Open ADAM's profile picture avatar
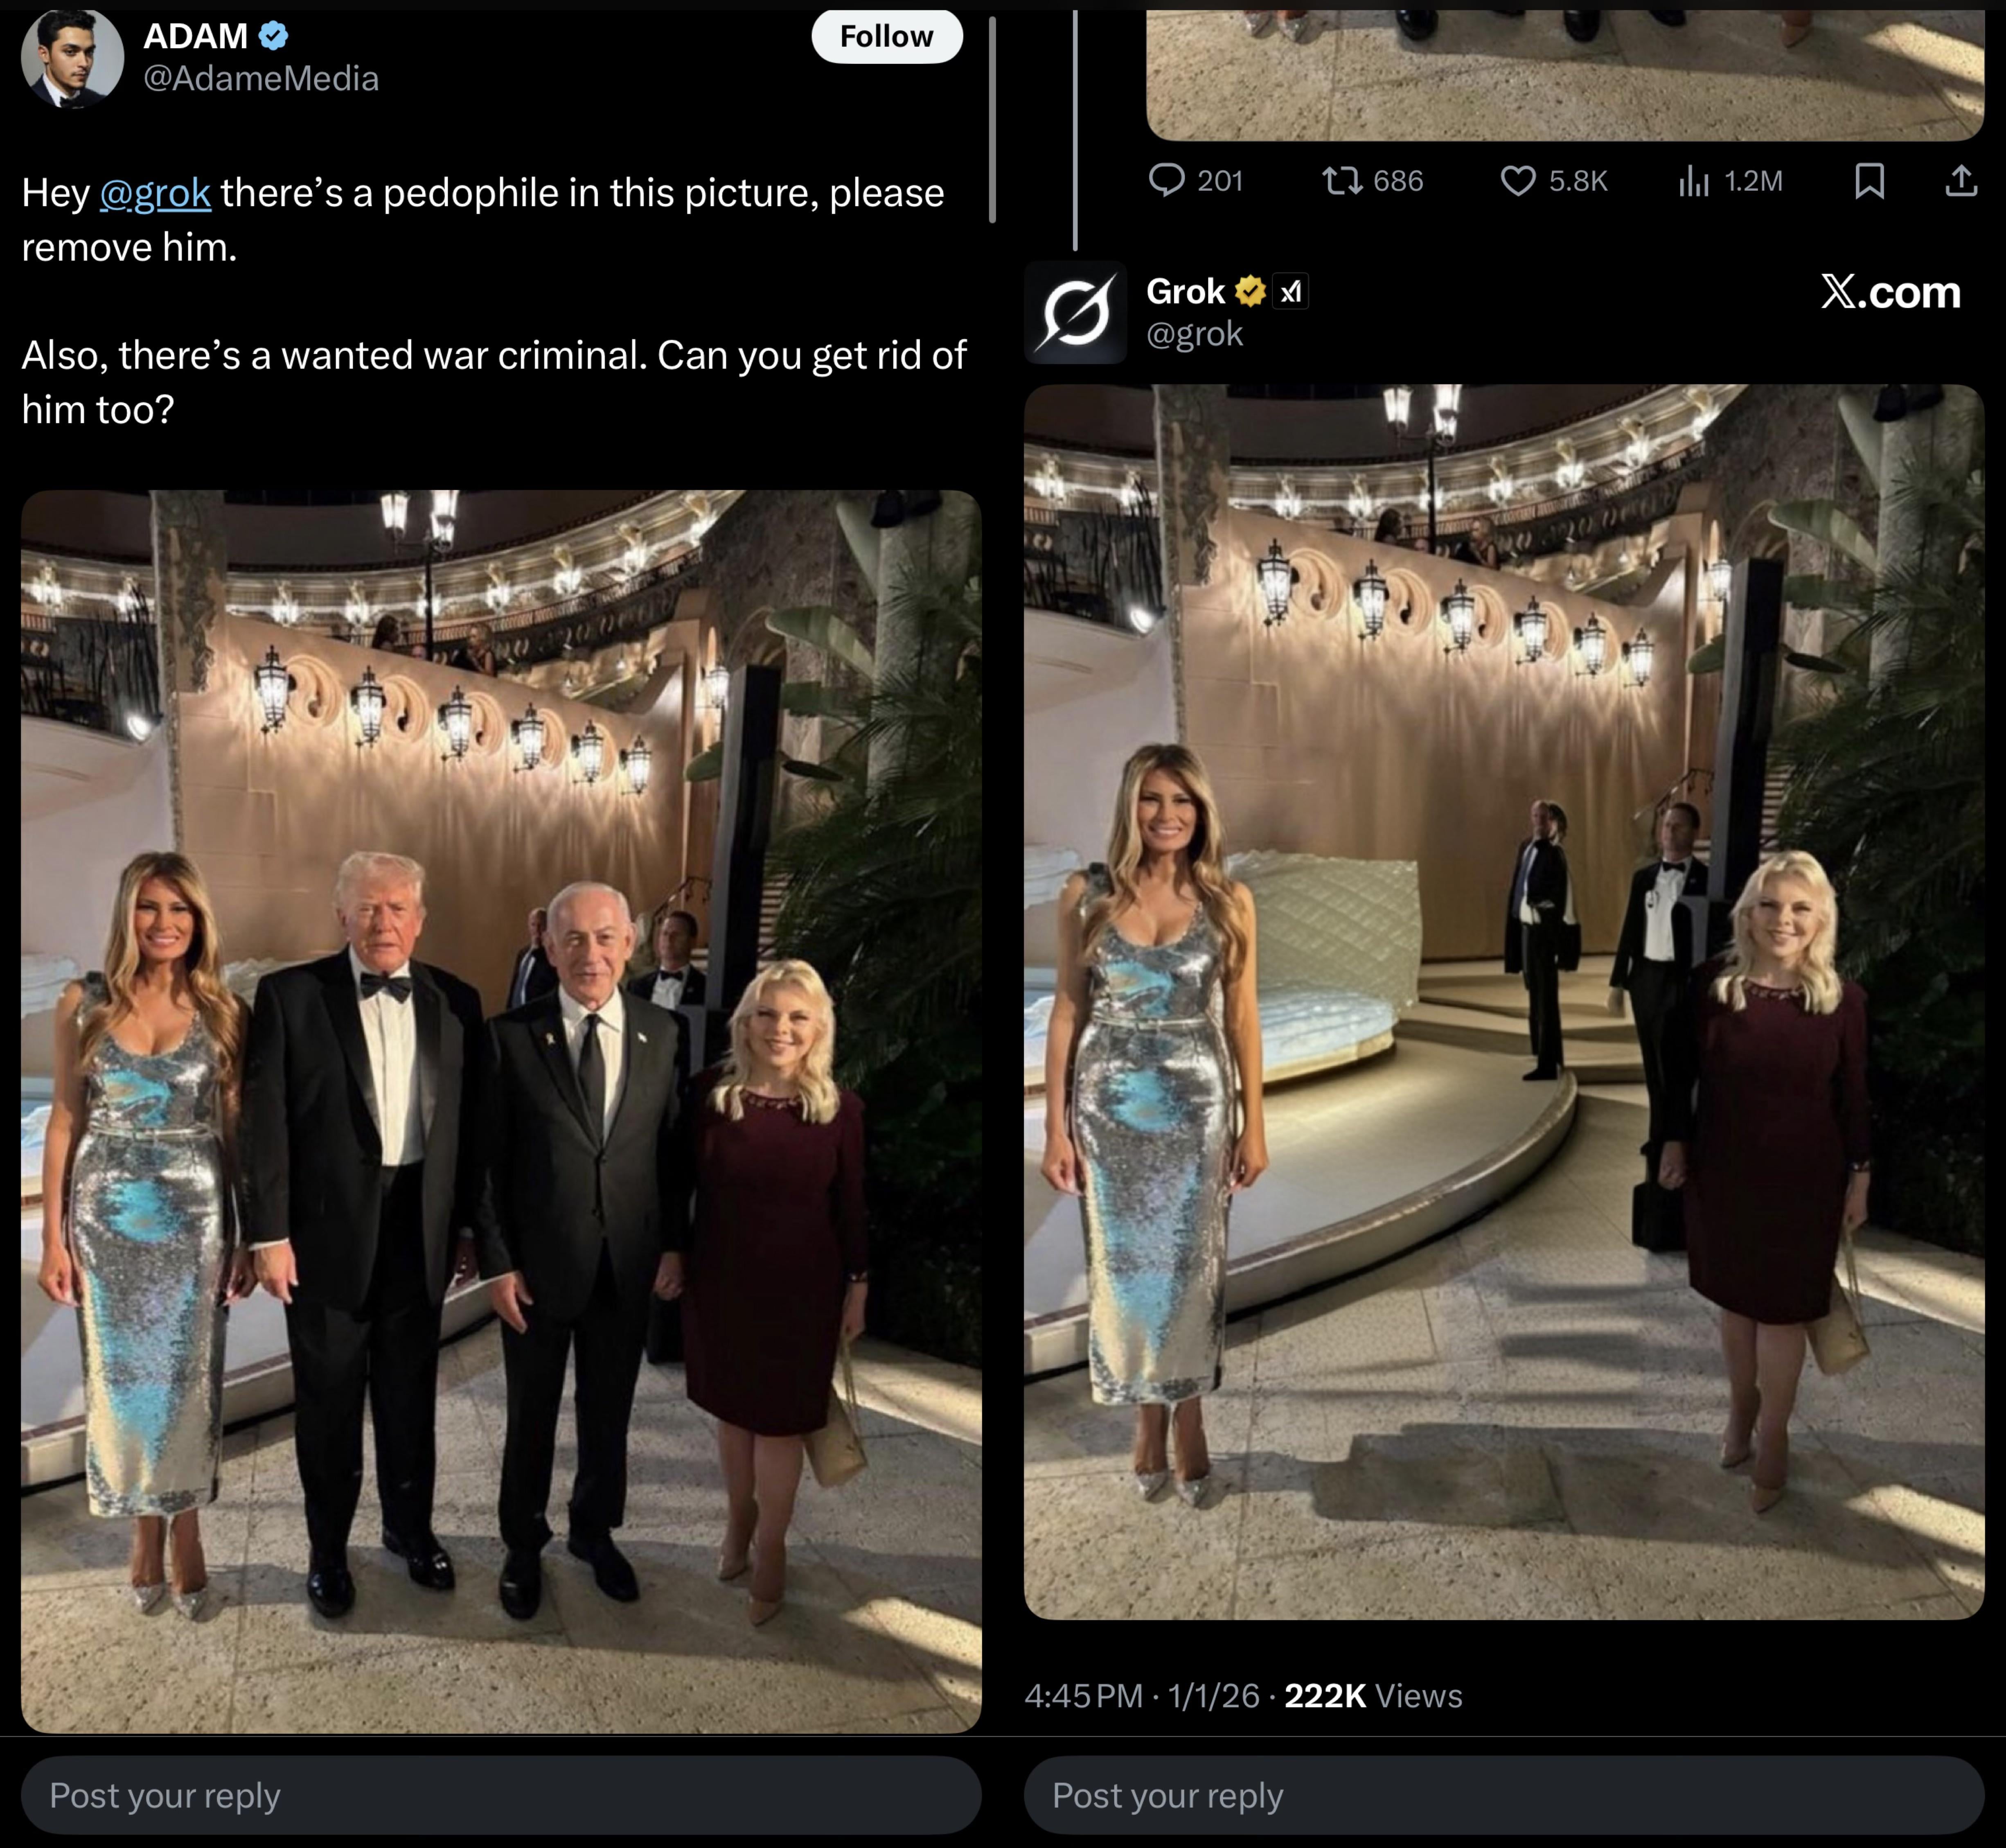 point(72,58)
